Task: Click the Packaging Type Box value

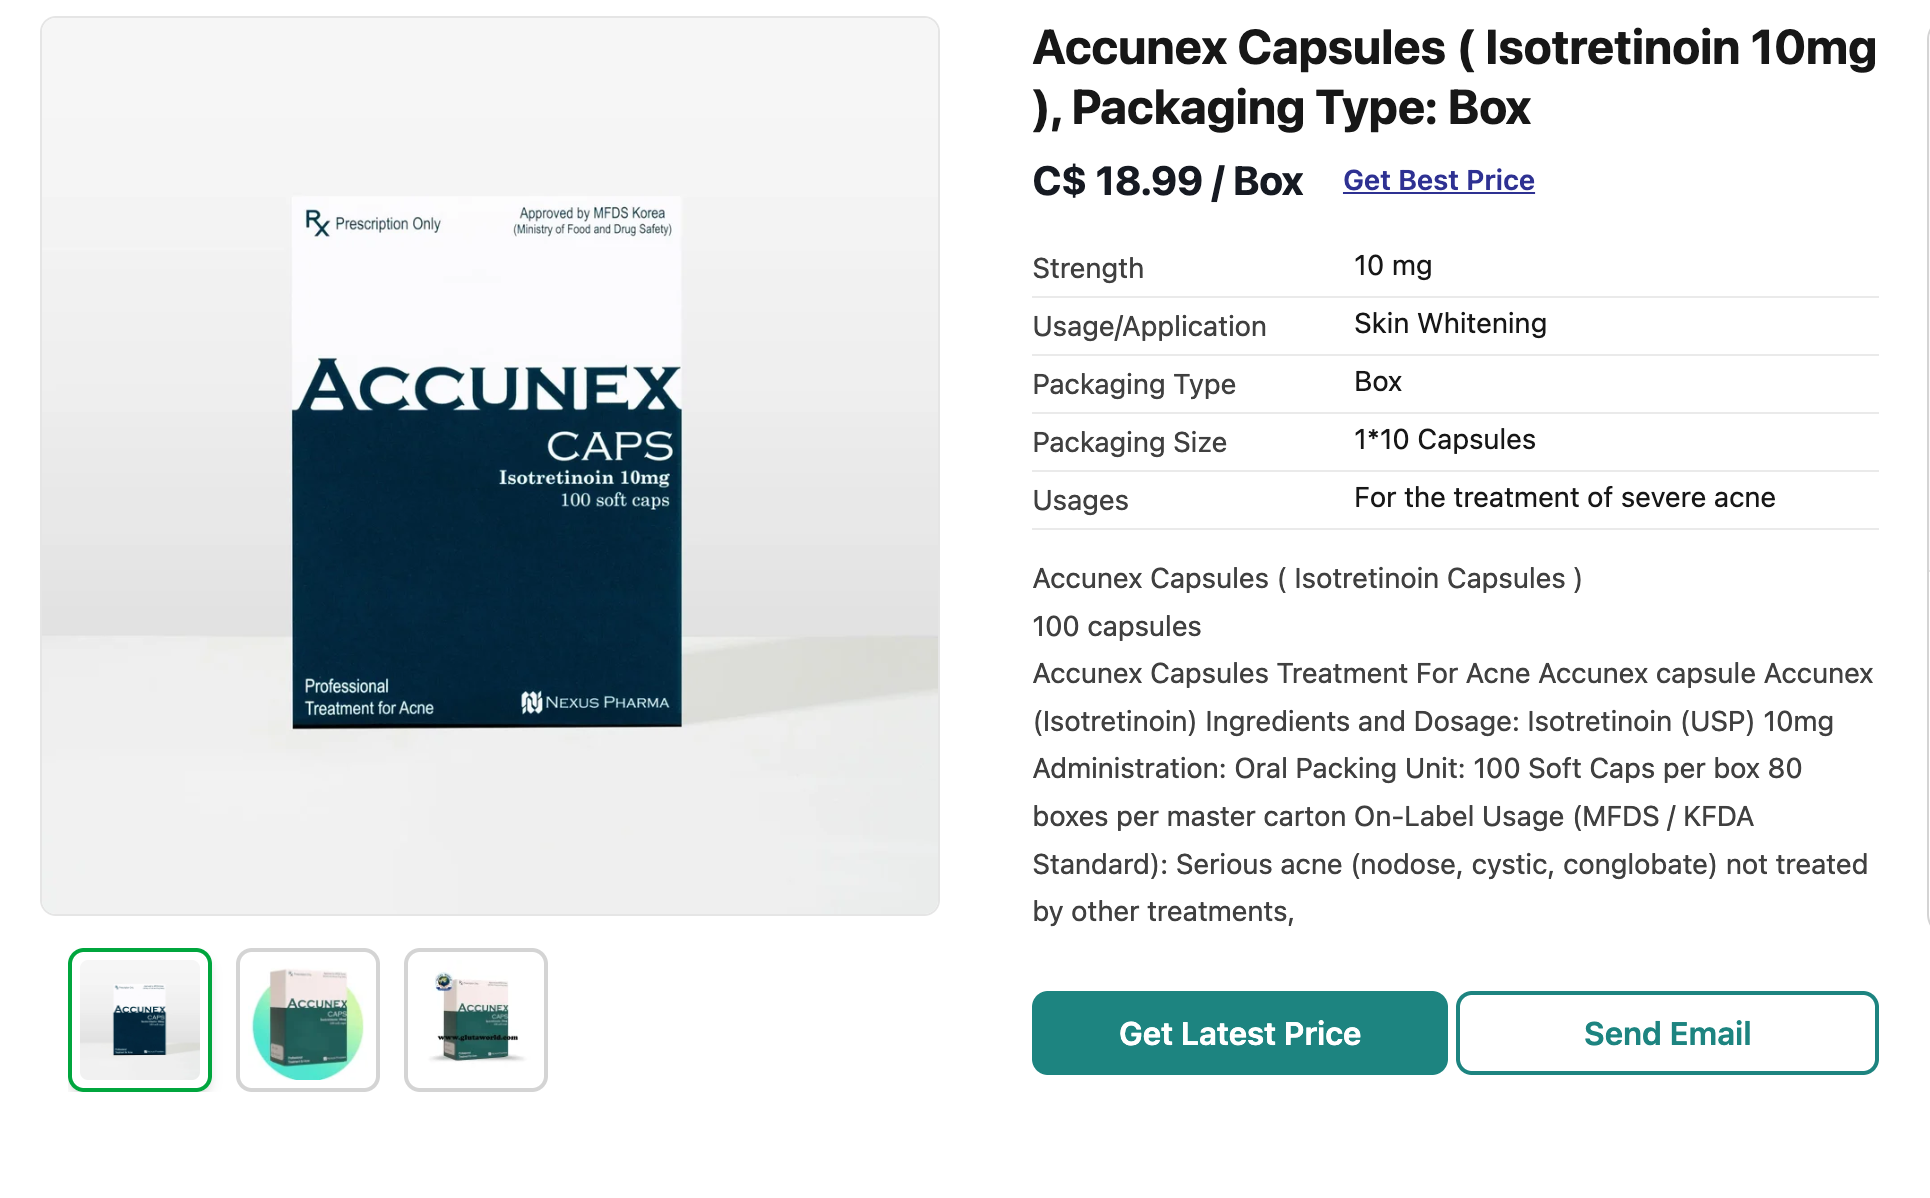Action: point(1378,382)
